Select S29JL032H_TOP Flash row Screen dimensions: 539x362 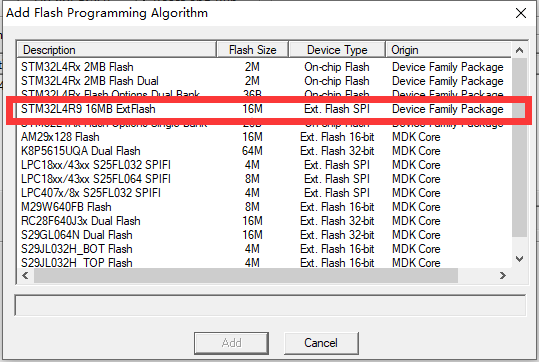(264, 263)
